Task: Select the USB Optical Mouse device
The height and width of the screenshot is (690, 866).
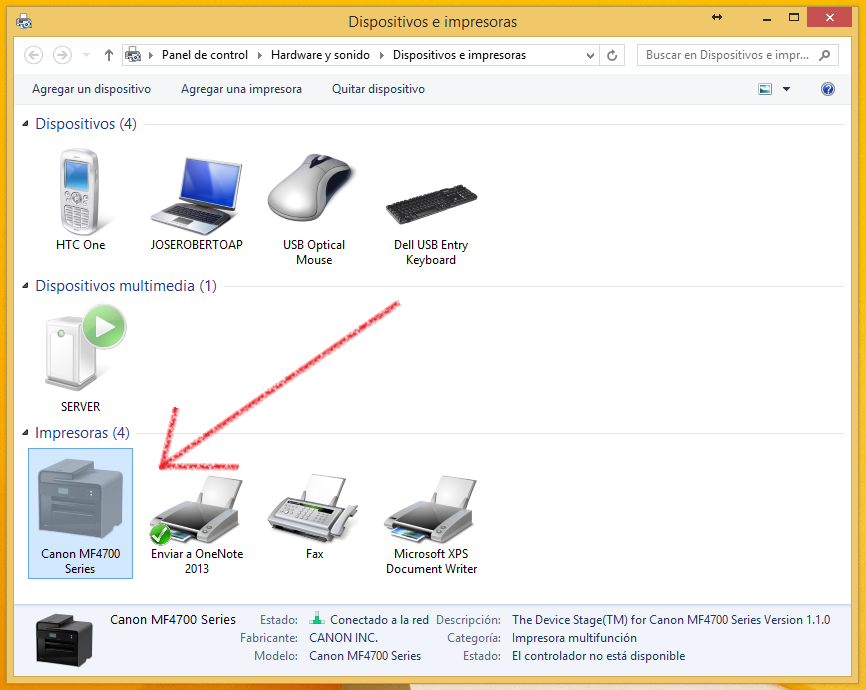Action: click(314, 209)
